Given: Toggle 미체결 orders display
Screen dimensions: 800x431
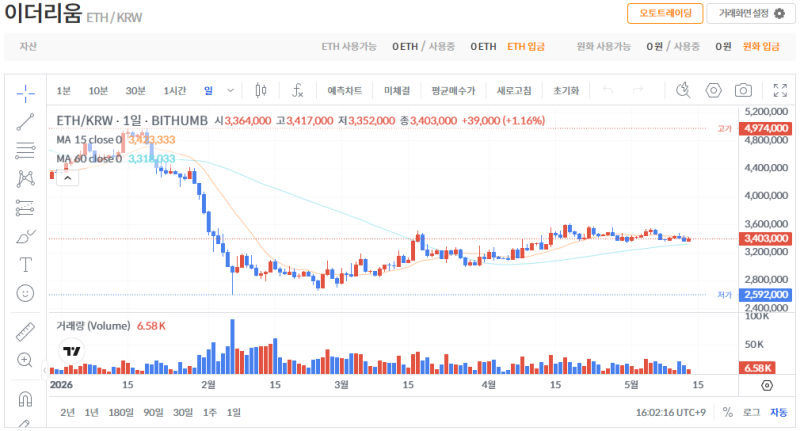Looking at the screenshot, I should [x=396, y=91].
